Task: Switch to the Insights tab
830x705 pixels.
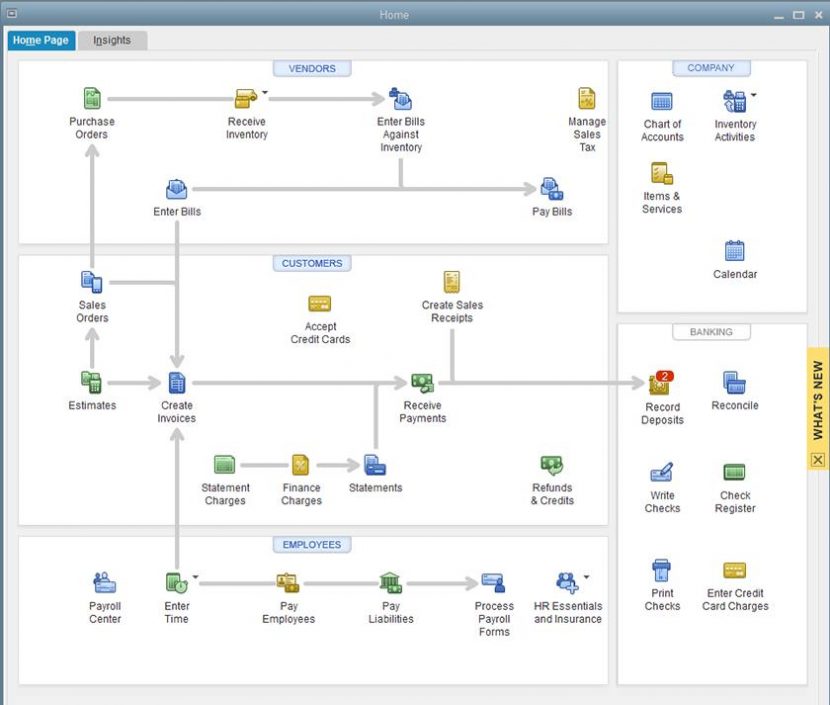Action: coord(112,40)
